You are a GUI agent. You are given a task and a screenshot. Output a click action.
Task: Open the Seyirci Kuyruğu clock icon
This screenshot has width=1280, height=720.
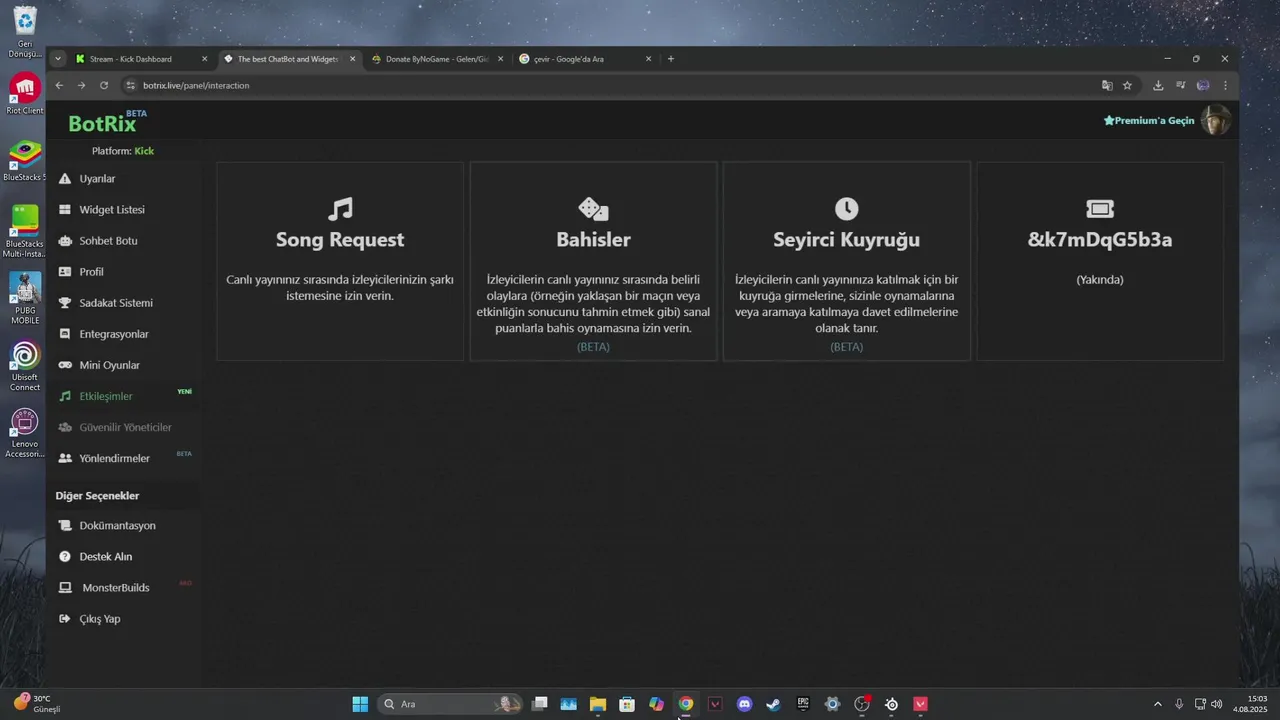(846, 208)
